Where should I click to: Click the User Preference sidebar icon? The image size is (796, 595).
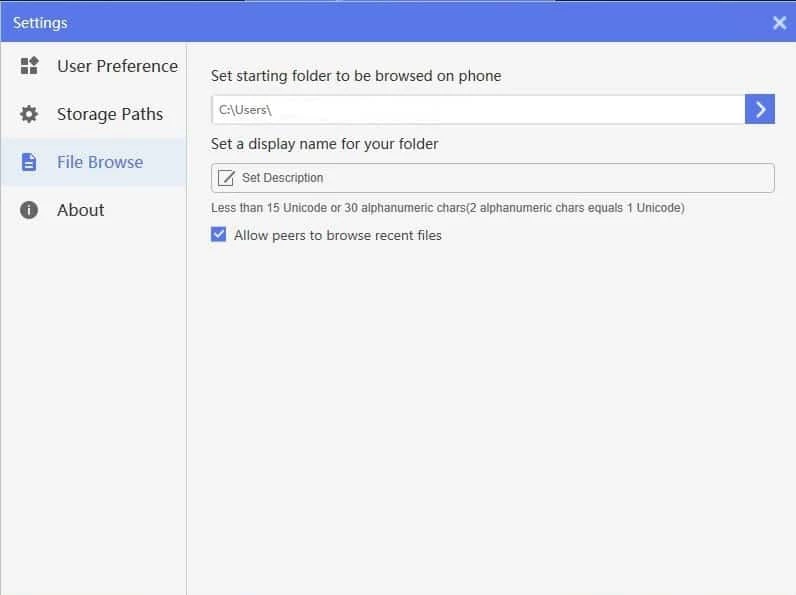29,66
